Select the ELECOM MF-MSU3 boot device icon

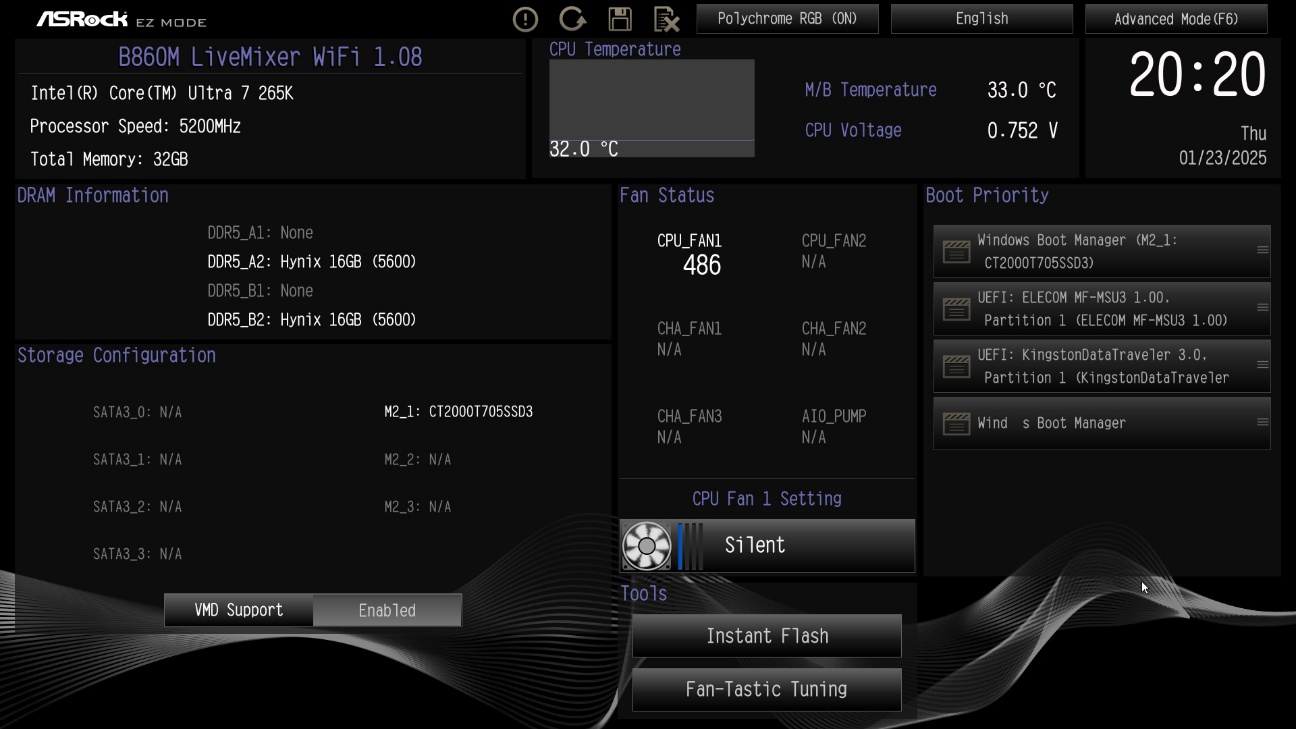(x=956, y=309)
